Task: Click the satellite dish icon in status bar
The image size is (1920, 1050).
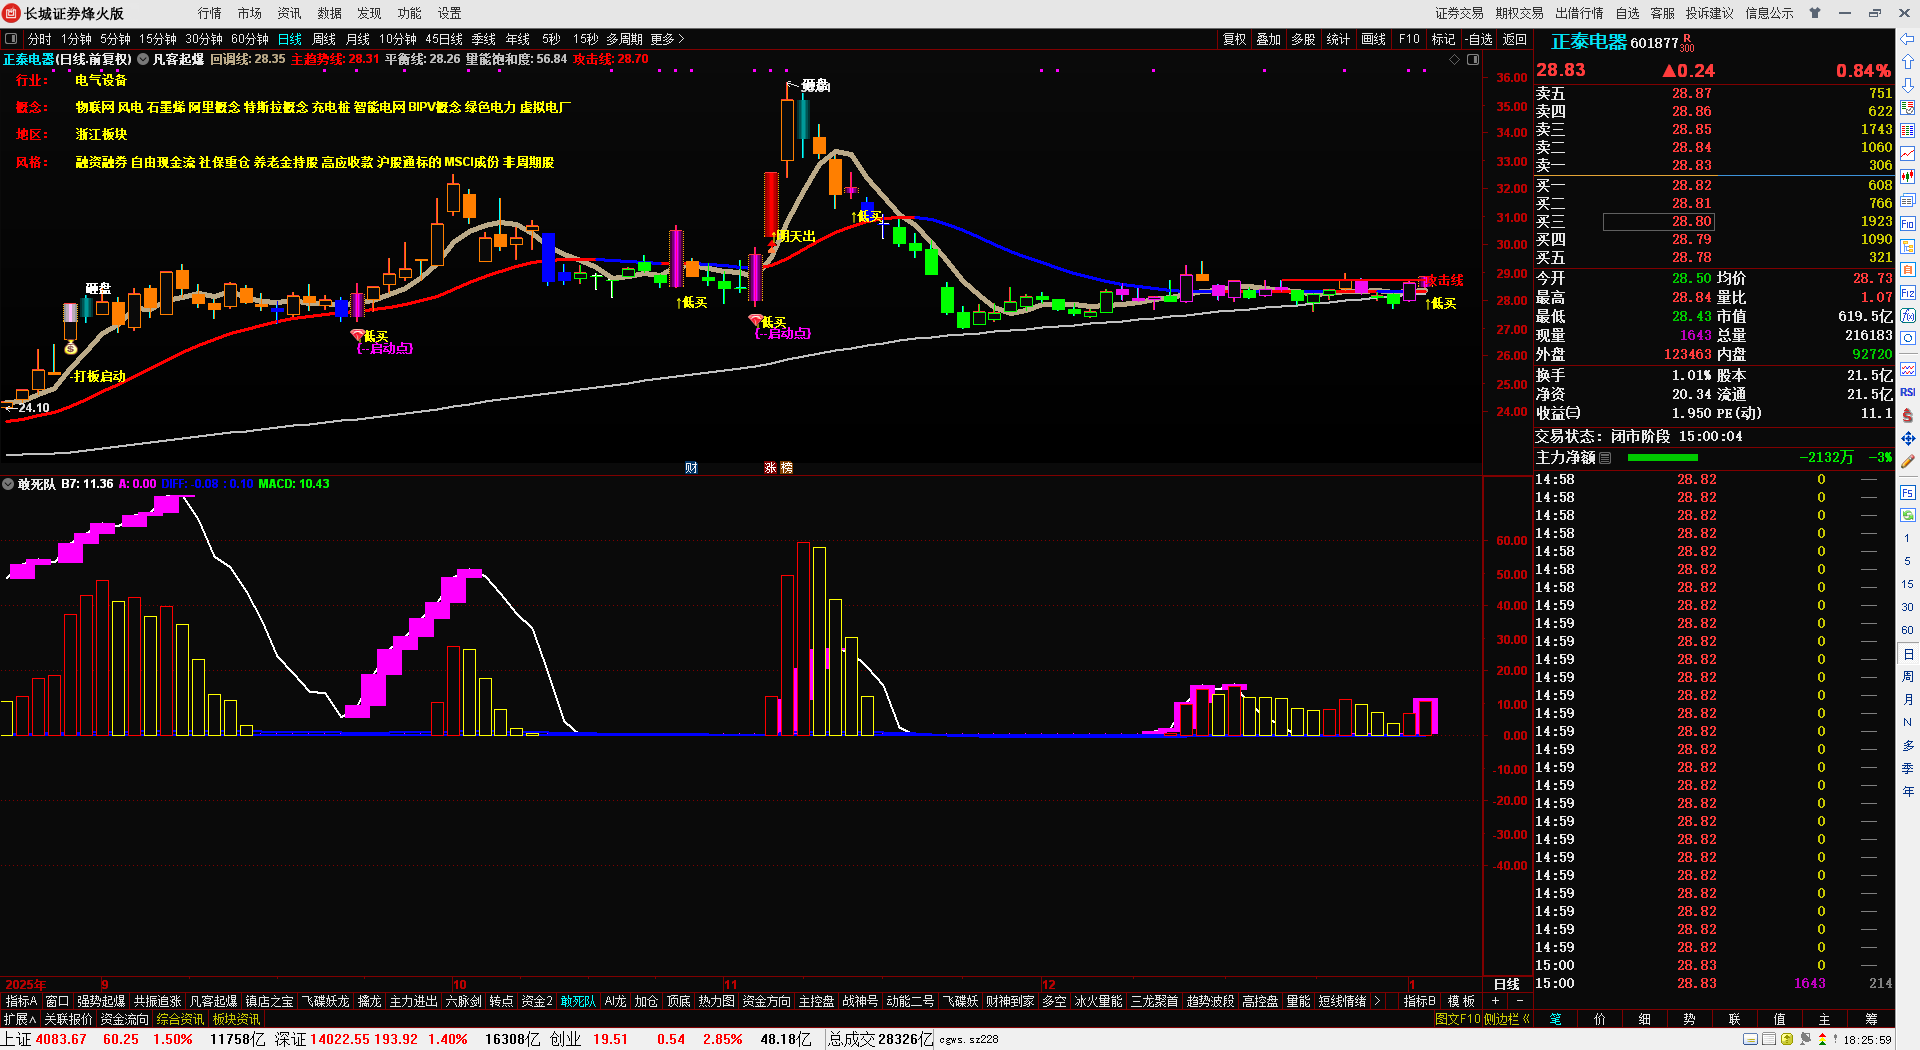Action: tap(1805, 1040)
